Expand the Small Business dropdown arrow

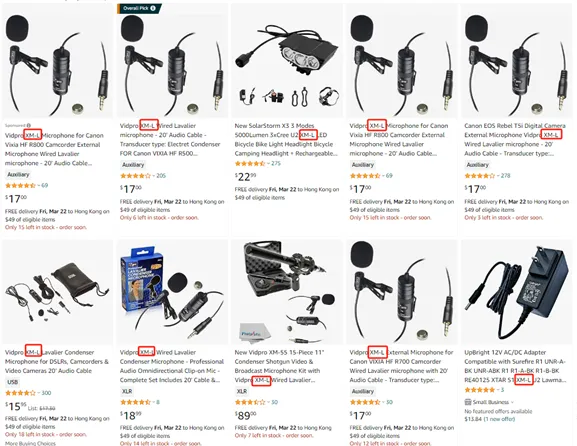coord(512,402)
